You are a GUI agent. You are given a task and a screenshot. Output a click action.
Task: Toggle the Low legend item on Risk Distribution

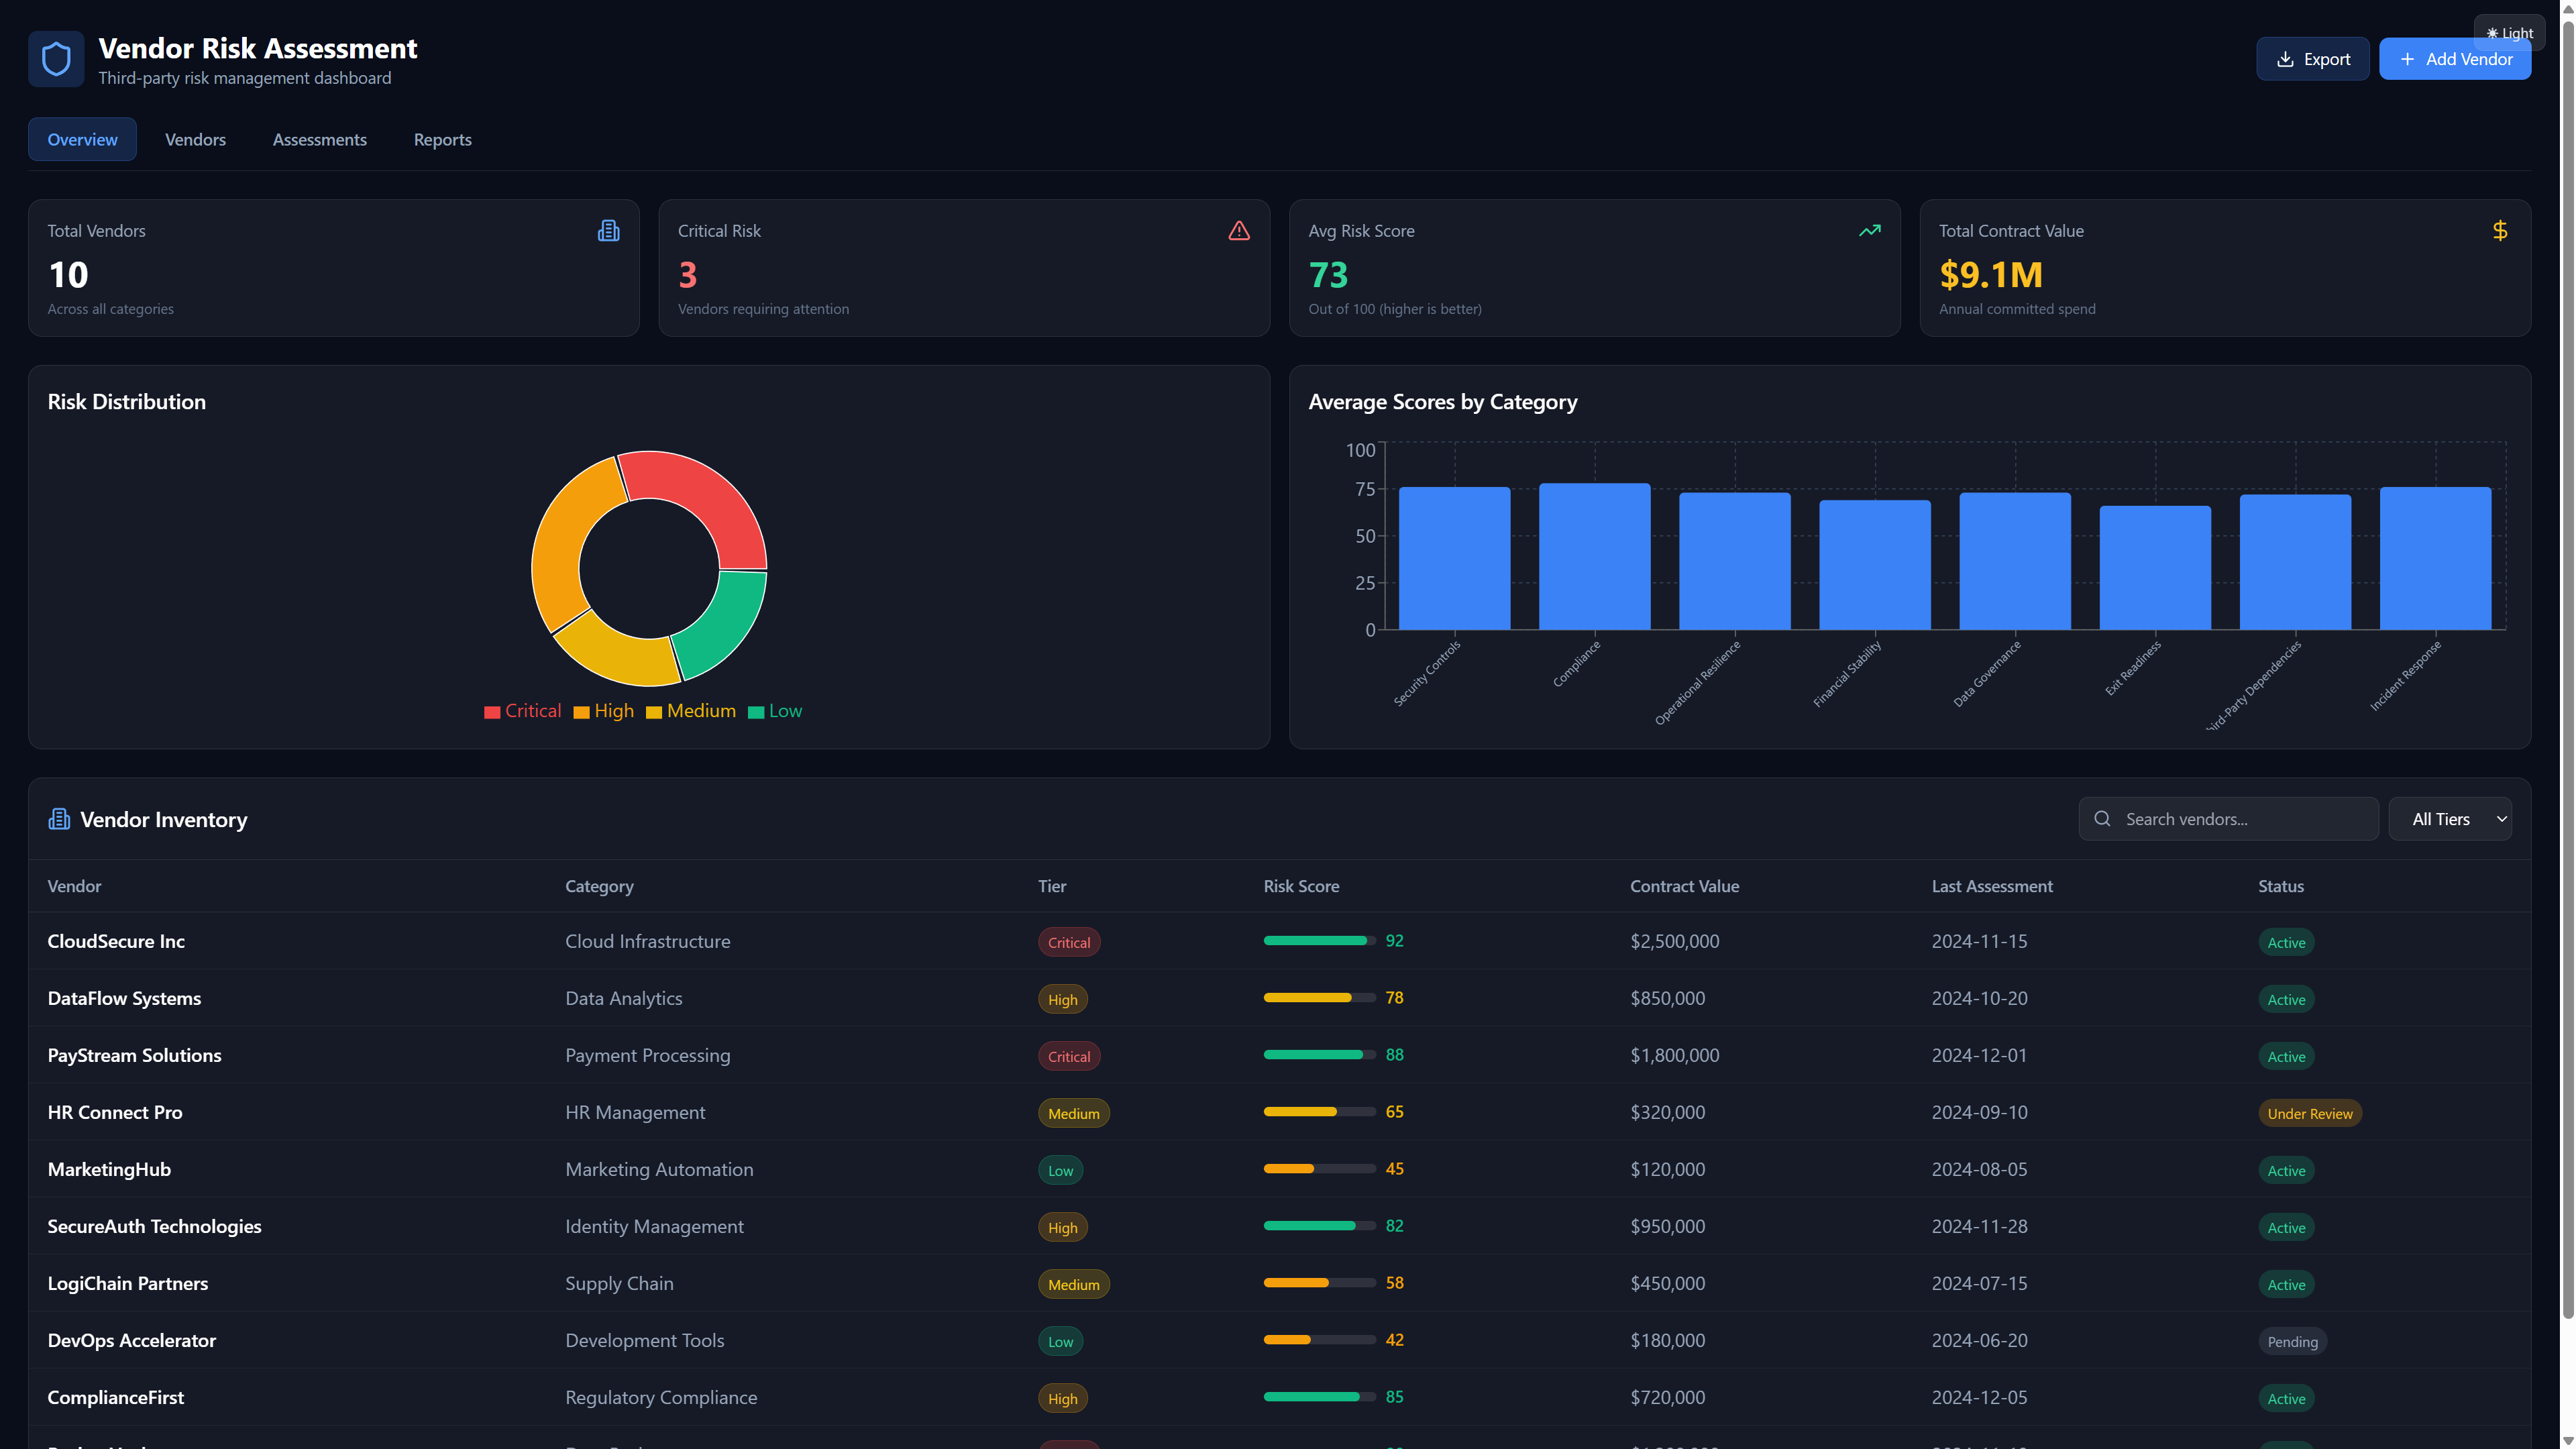[x=775, y=711]
